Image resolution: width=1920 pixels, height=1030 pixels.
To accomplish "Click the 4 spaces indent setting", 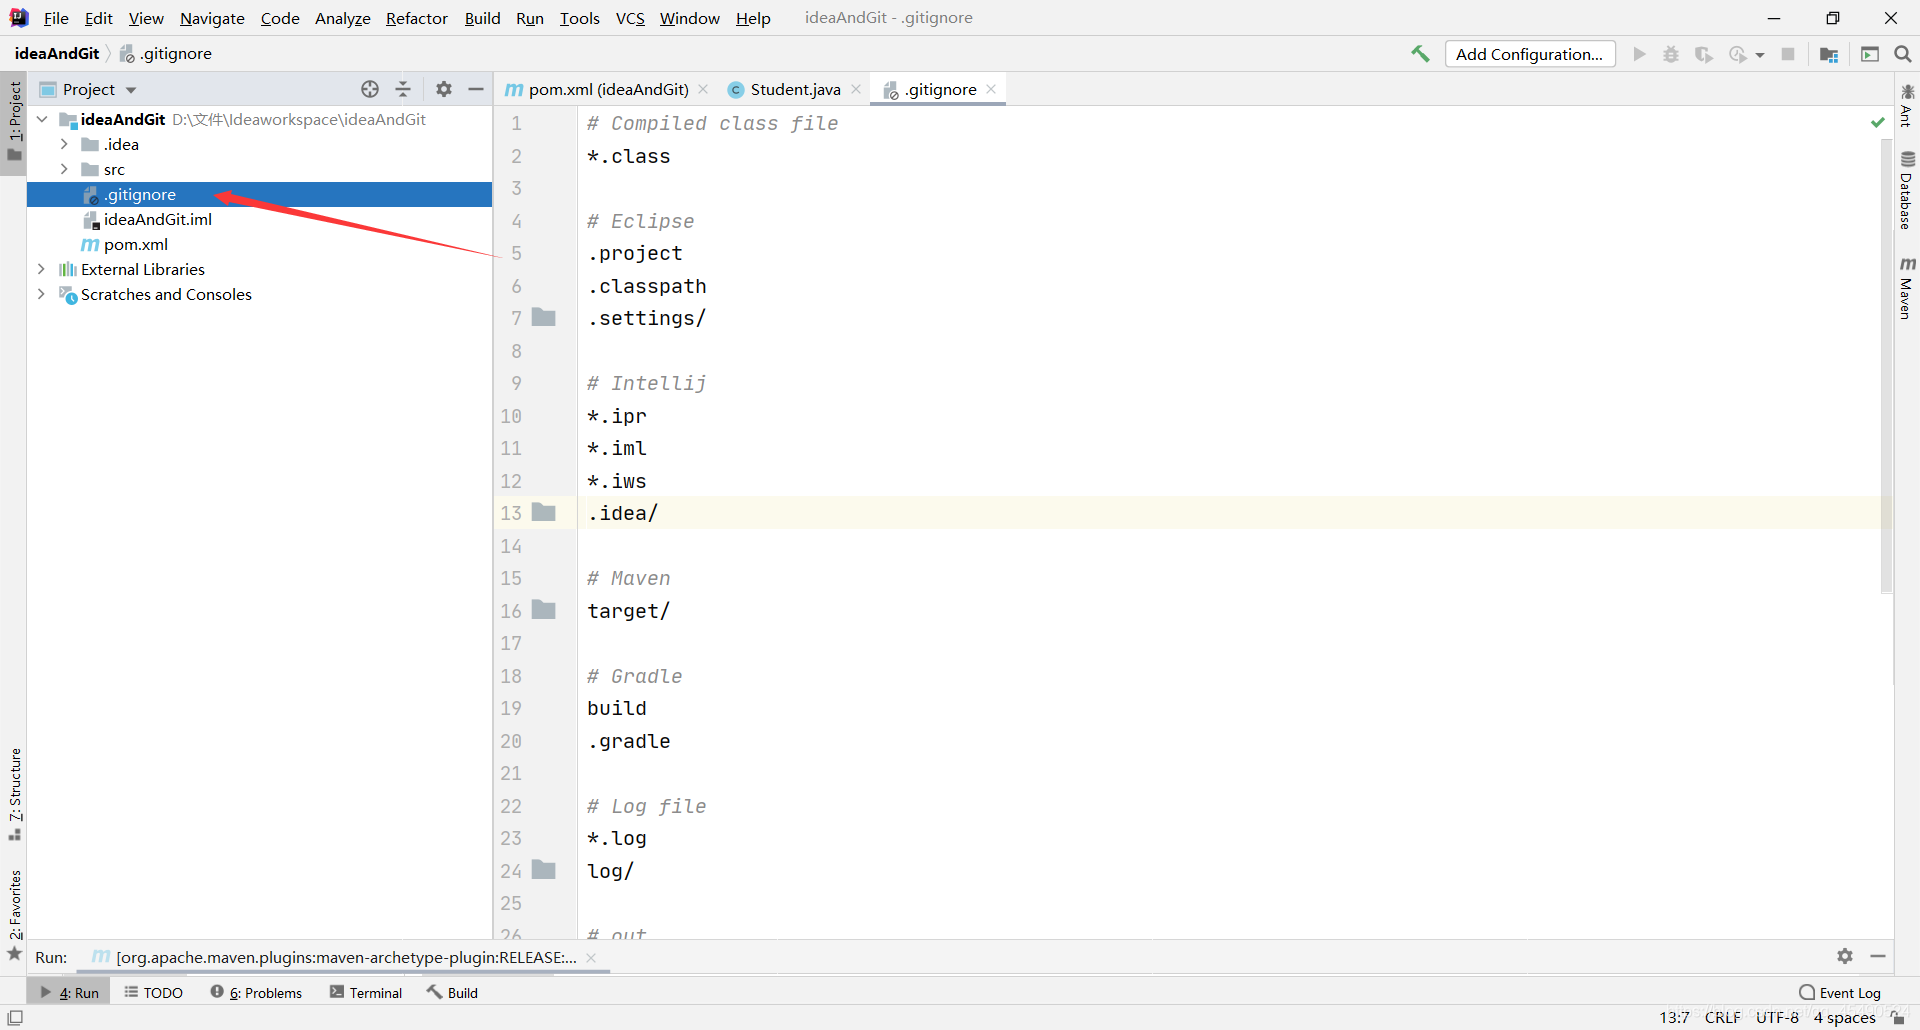I will point(1845,1018).
